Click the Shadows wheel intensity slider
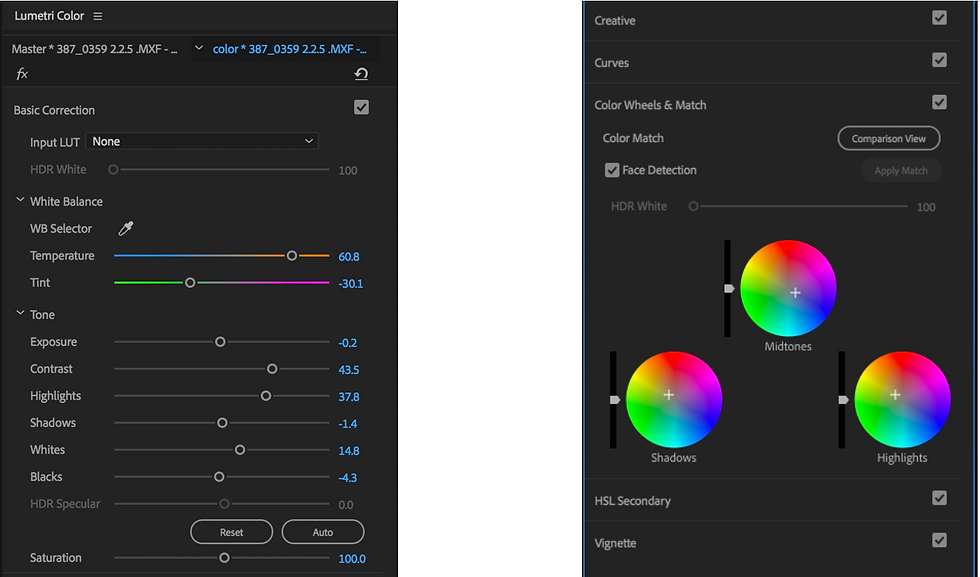Screen dimensions: 980x577 click(x=613, y=399)
